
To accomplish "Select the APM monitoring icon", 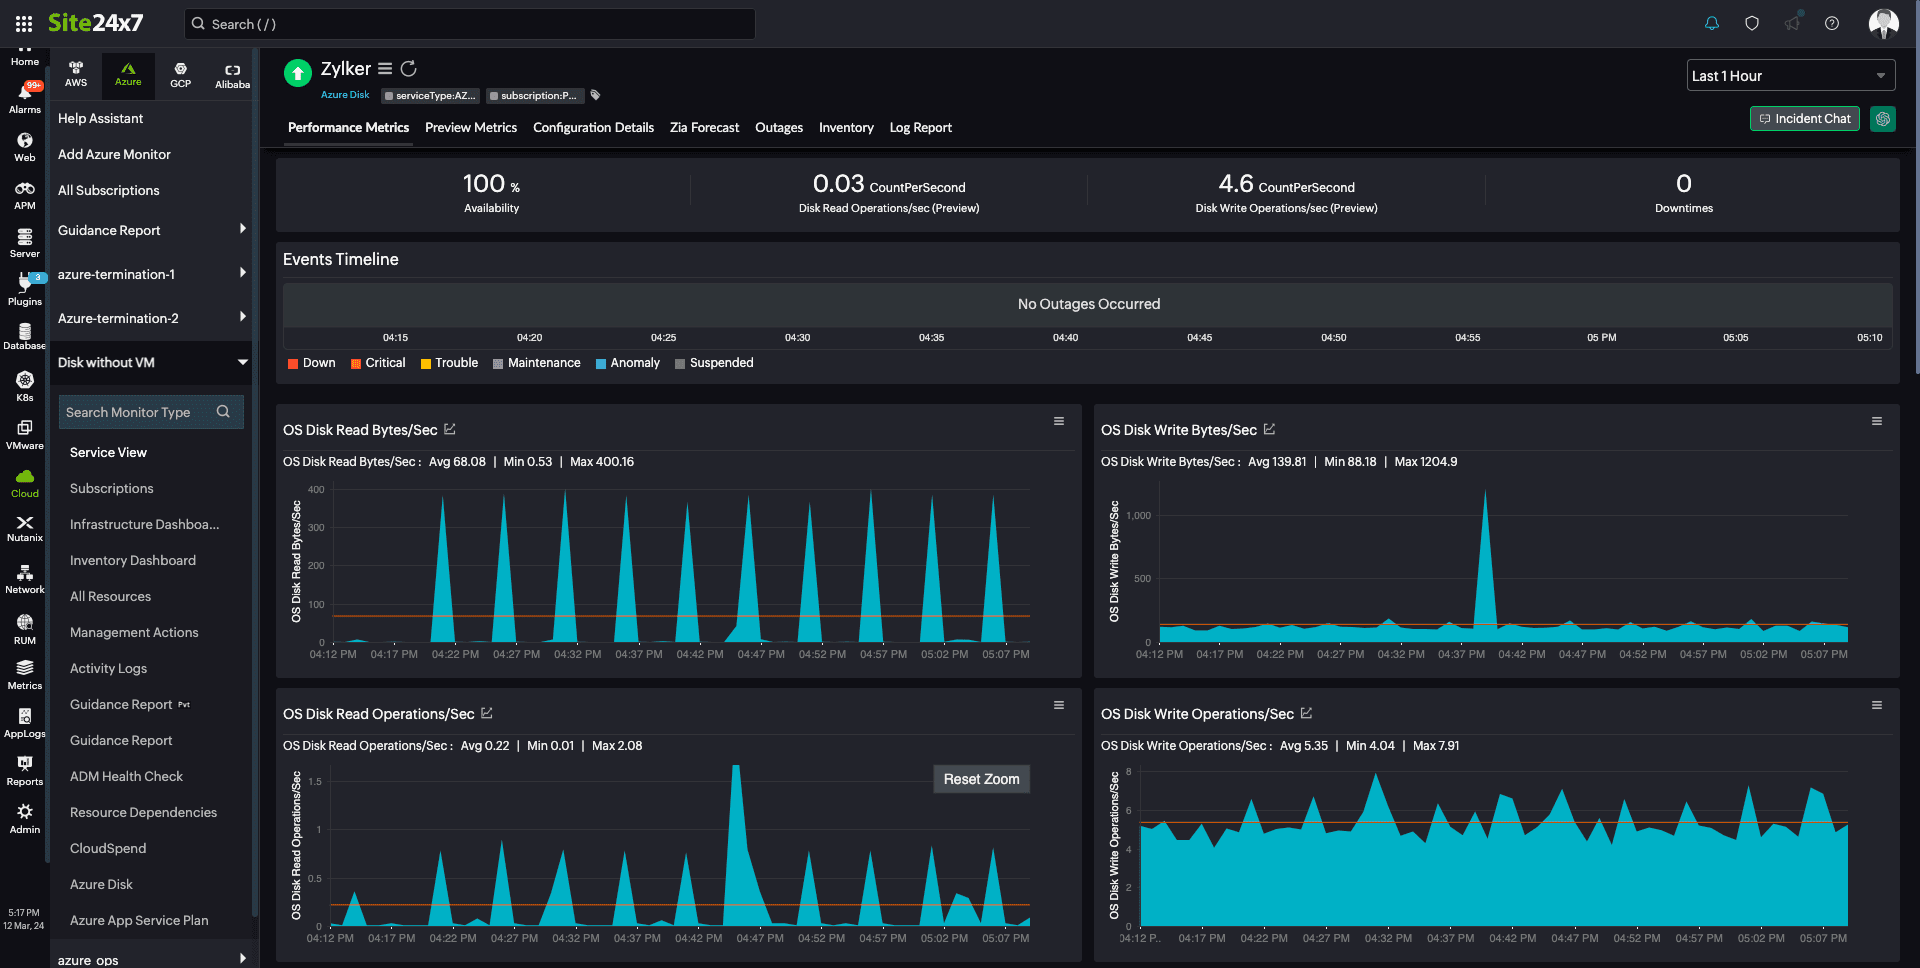I will (x=24, y=194).
